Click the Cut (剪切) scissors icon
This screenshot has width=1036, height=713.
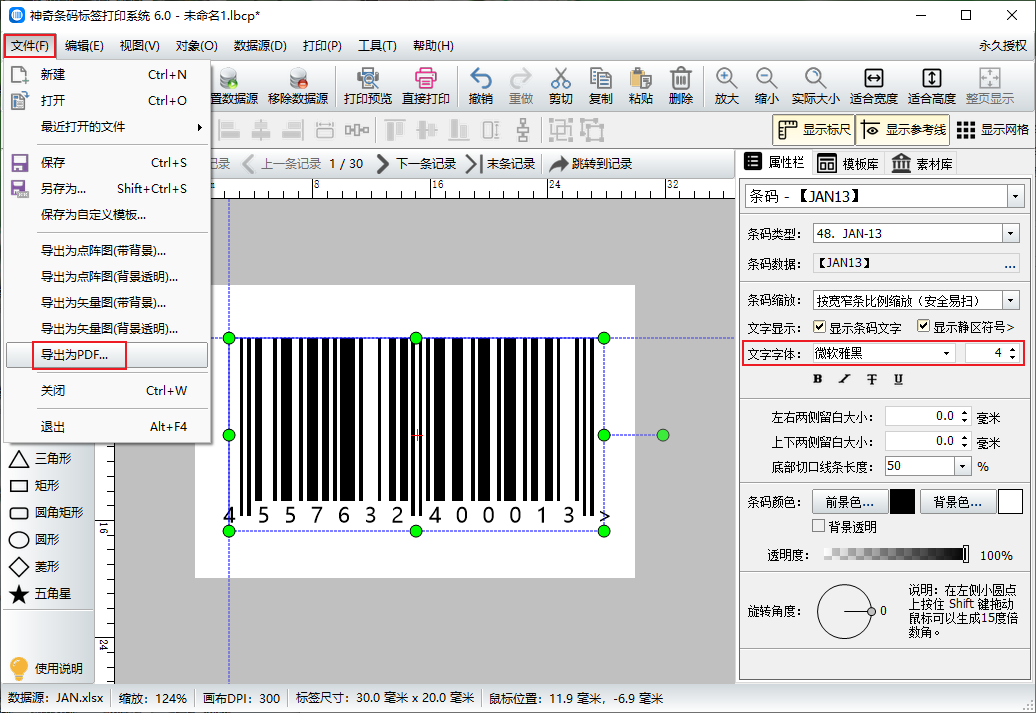pyautogui.click(x=560, y=79)
